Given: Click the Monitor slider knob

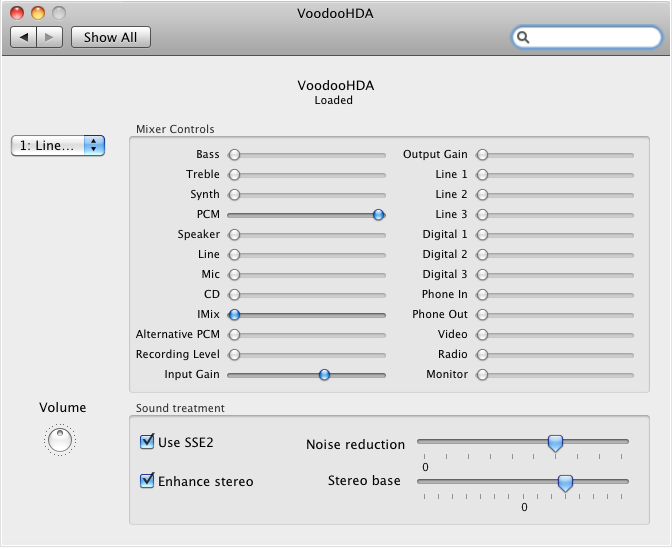Looking at the screenshot, I should (482, 375).
